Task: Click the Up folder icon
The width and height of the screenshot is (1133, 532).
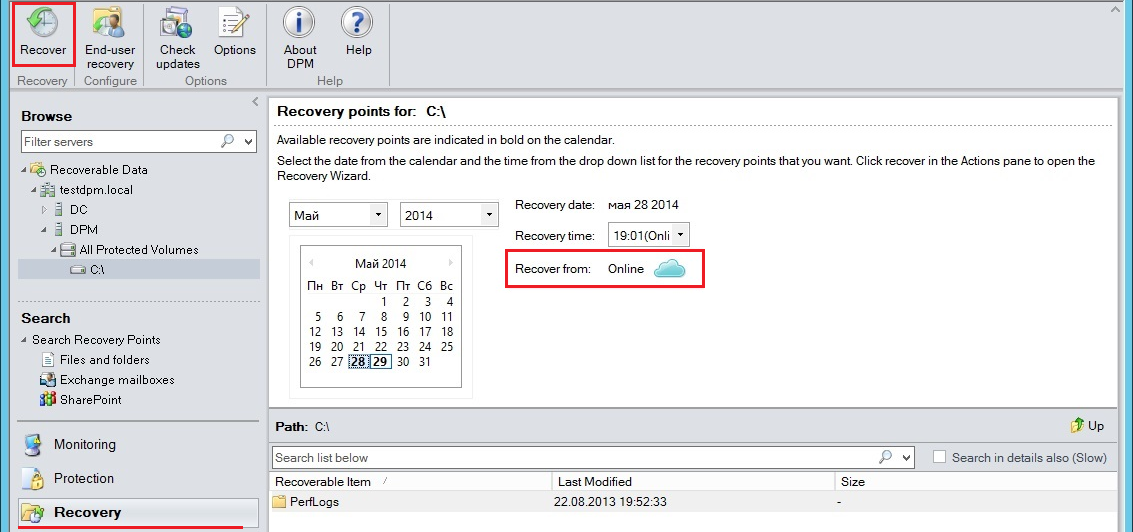Action: pos(1077,426)
